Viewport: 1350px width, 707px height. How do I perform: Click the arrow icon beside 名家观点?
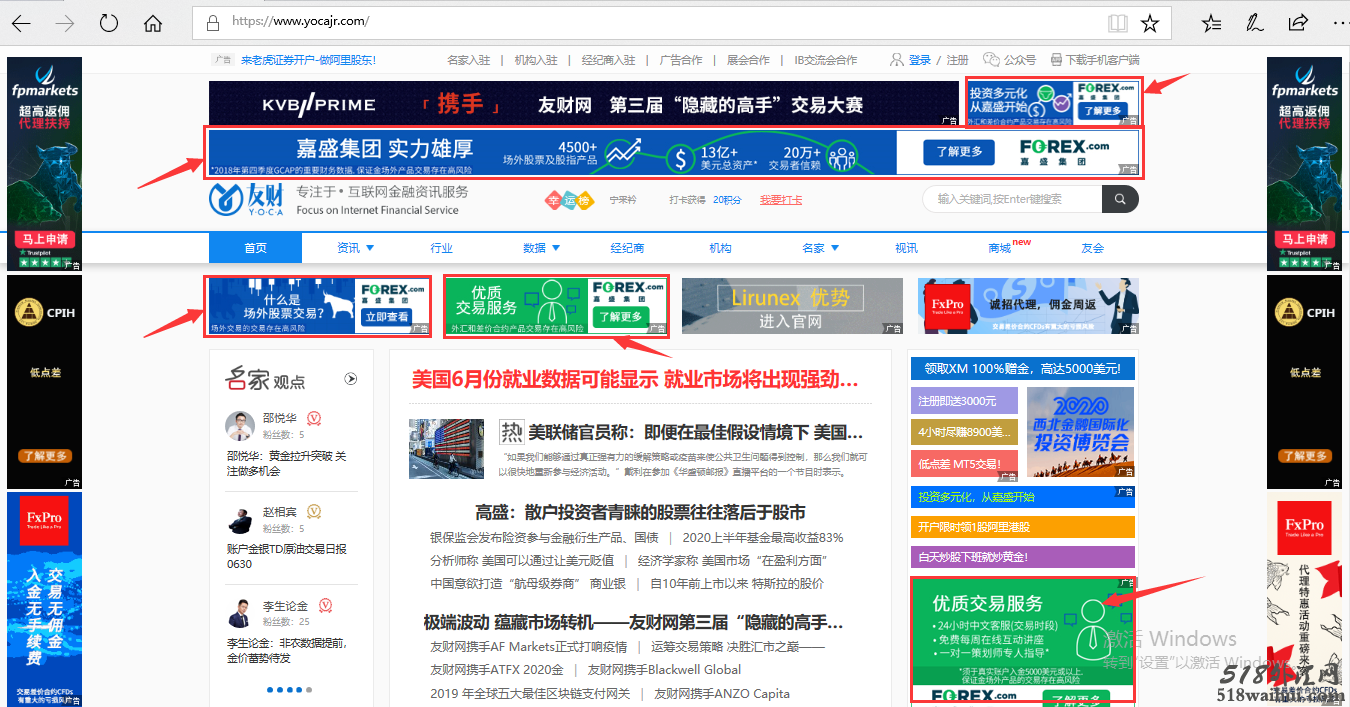(x=351, y=379)
